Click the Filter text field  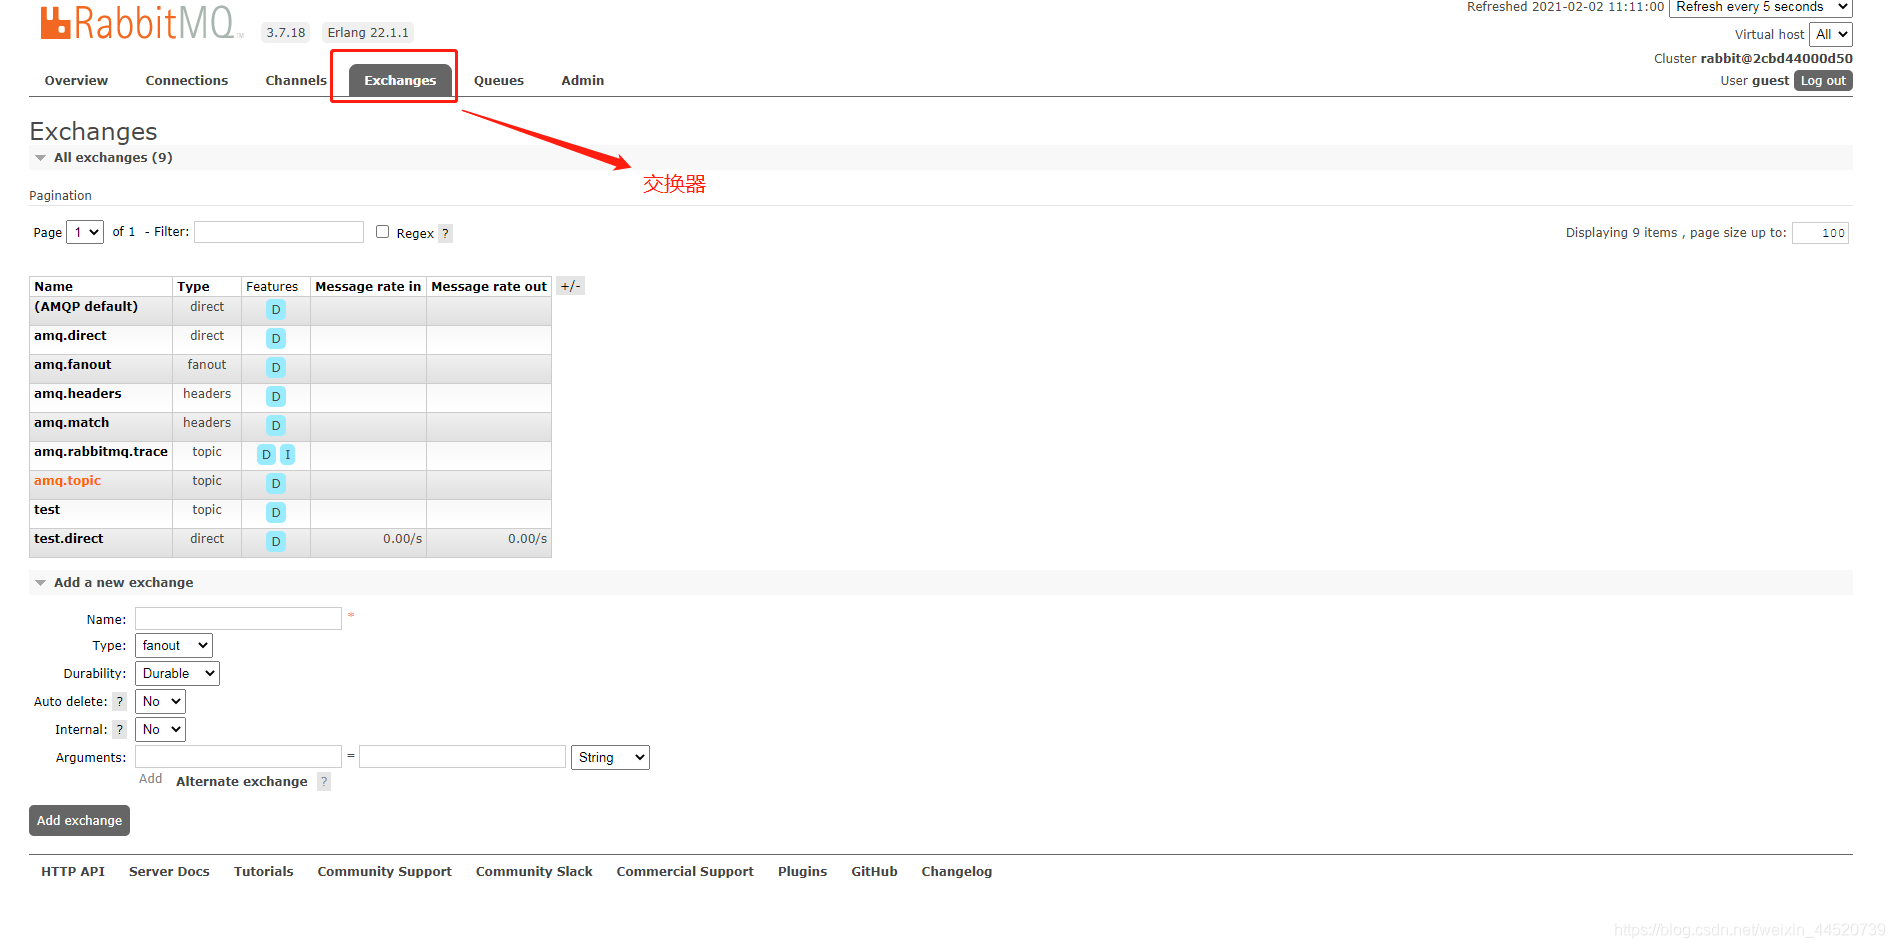[x=279, y=232]
